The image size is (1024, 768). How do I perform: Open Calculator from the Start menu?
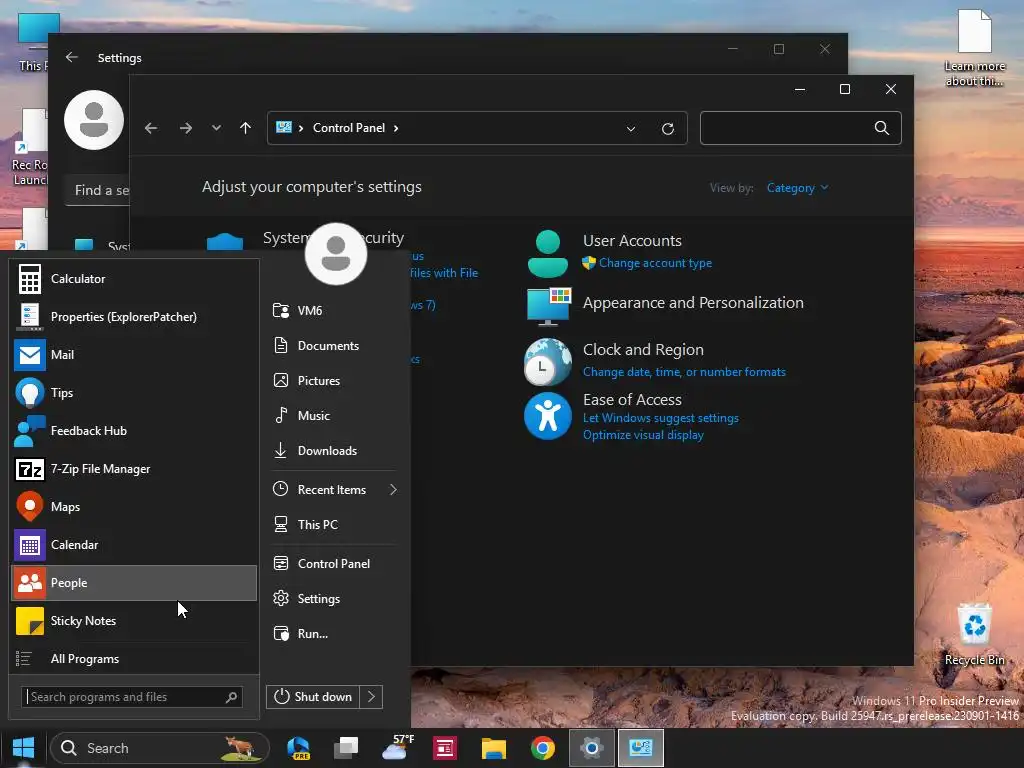(134, 279)
